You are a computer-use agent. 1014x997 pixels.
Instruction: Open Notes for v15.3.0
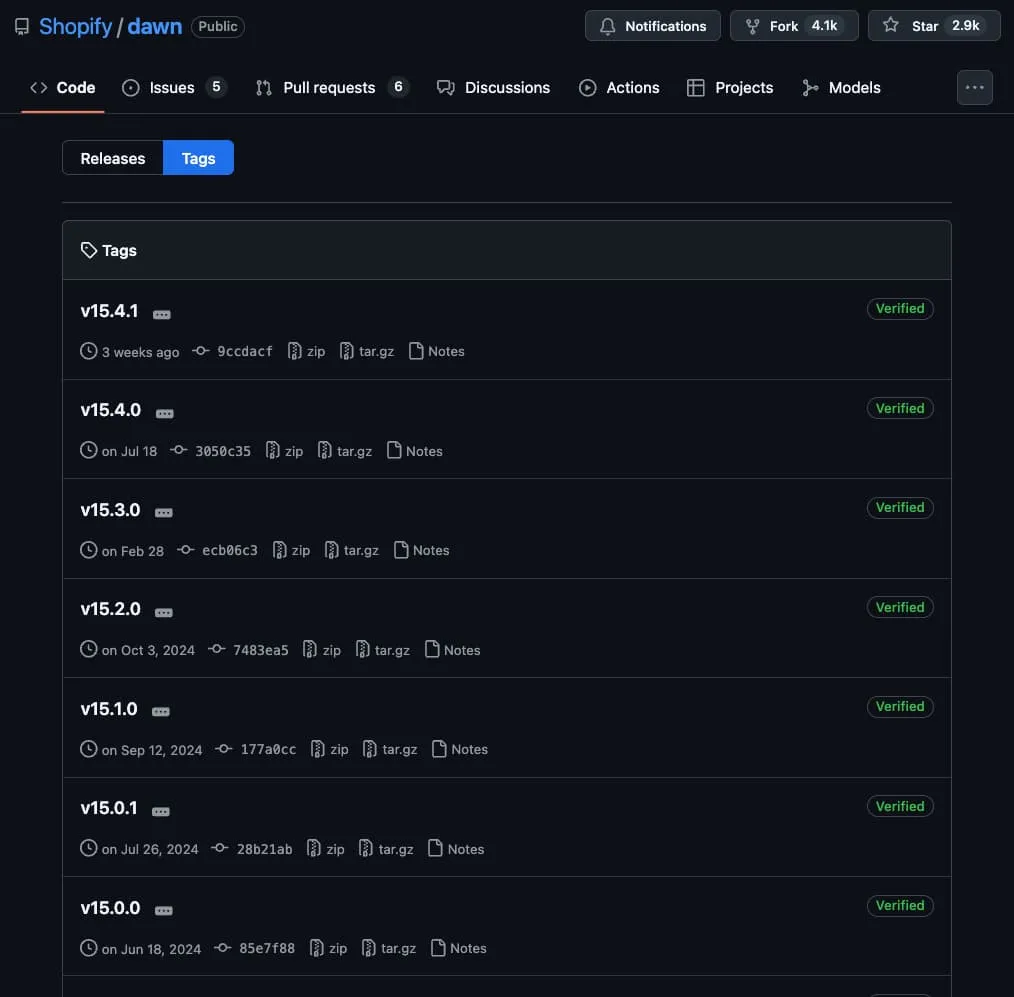pos(421,550)
